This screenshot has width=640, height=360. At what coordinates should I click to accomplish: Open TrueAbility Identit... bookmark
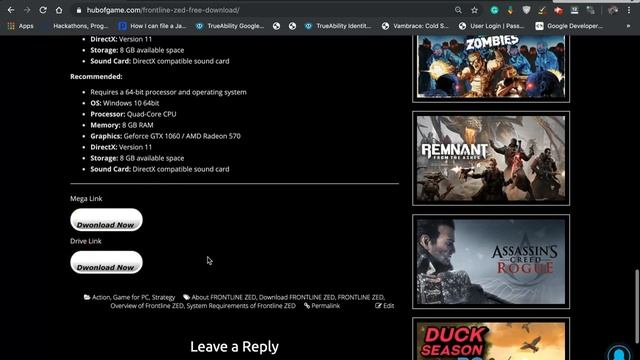point(338,26)
